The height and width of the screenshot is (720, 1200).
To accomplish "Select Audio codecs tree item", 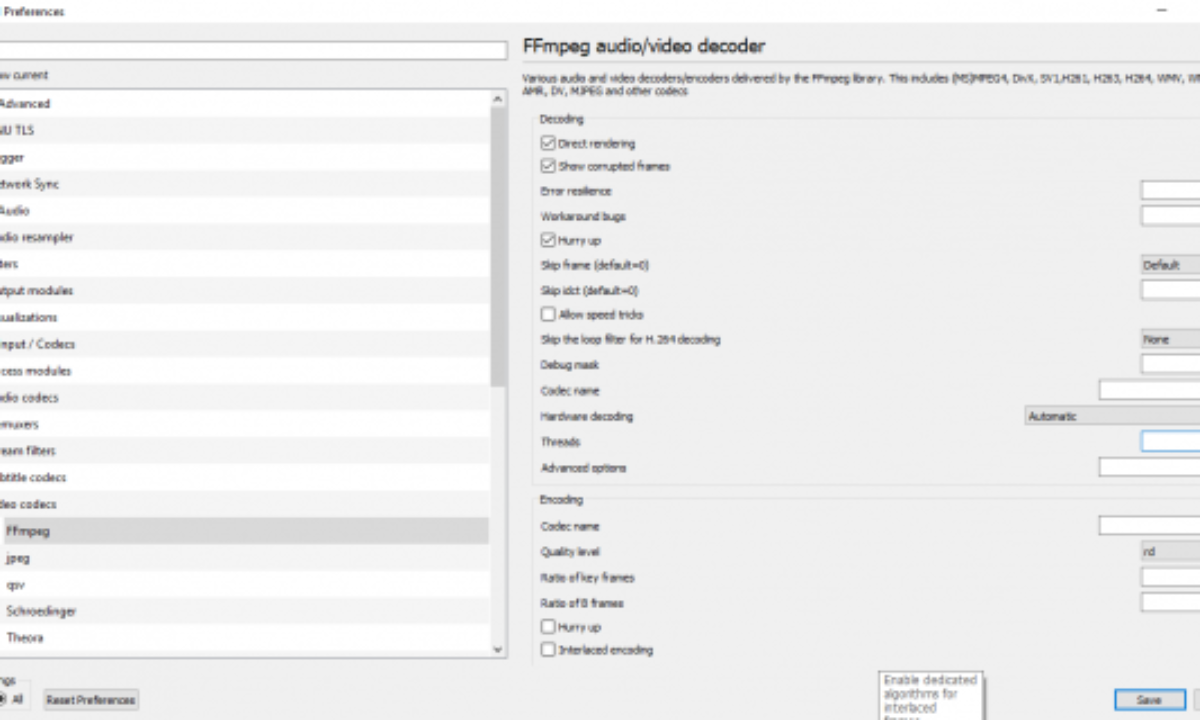I will click(x=244, y=397).
